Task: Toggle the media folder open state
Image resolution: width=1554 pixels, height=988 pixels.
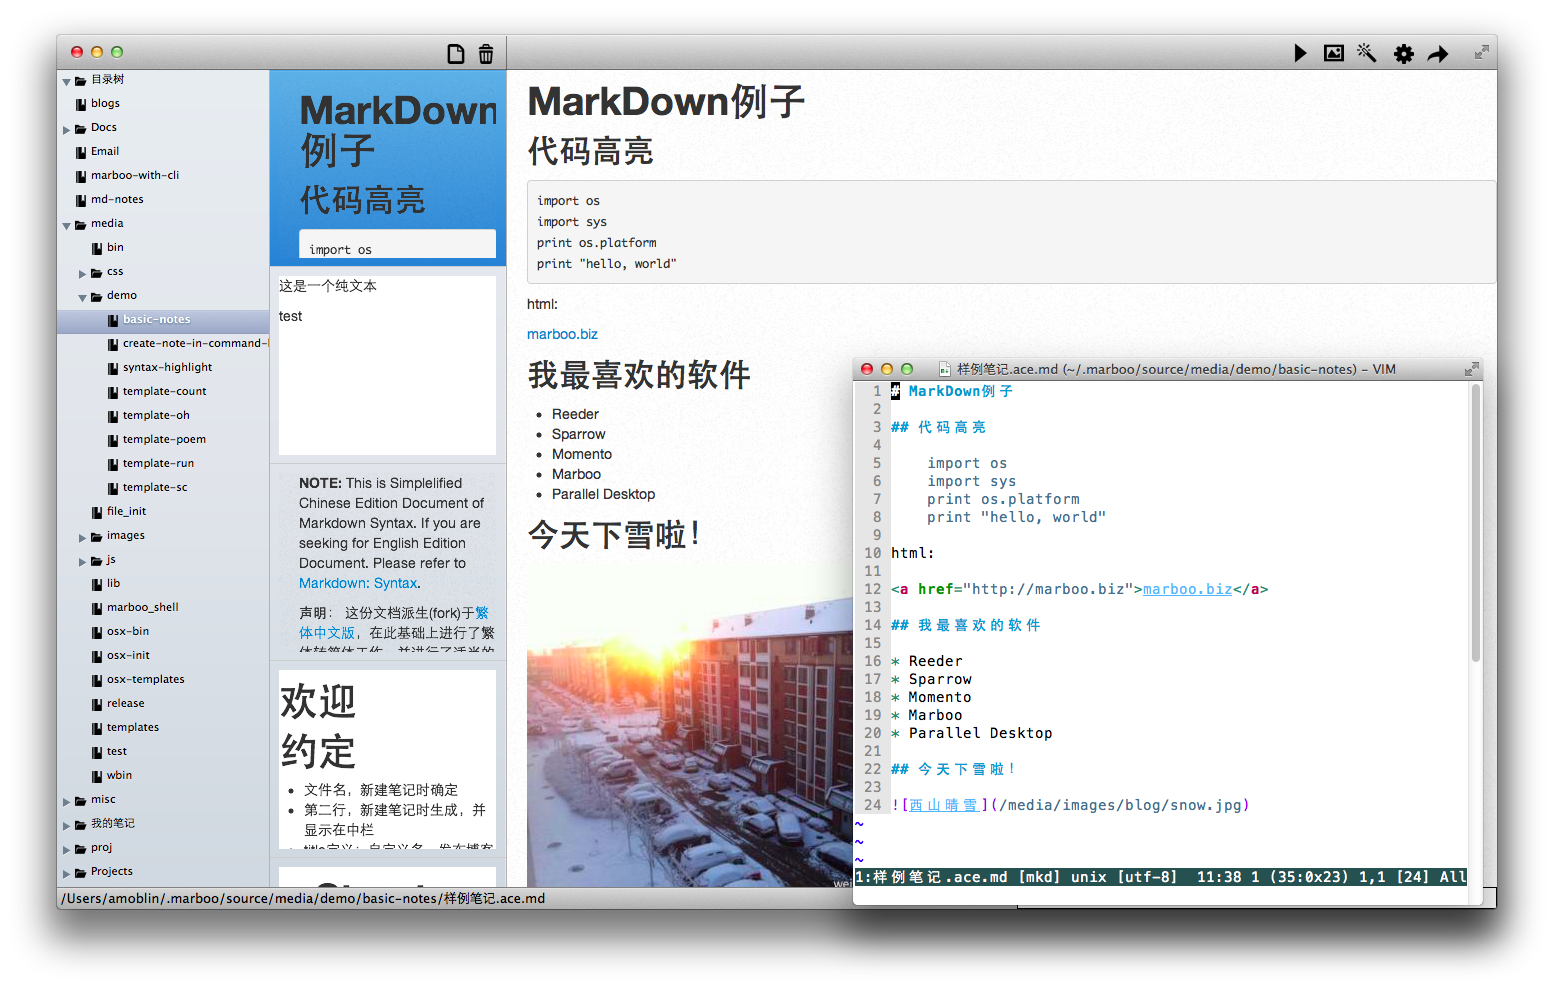Action: pos(68,223)
